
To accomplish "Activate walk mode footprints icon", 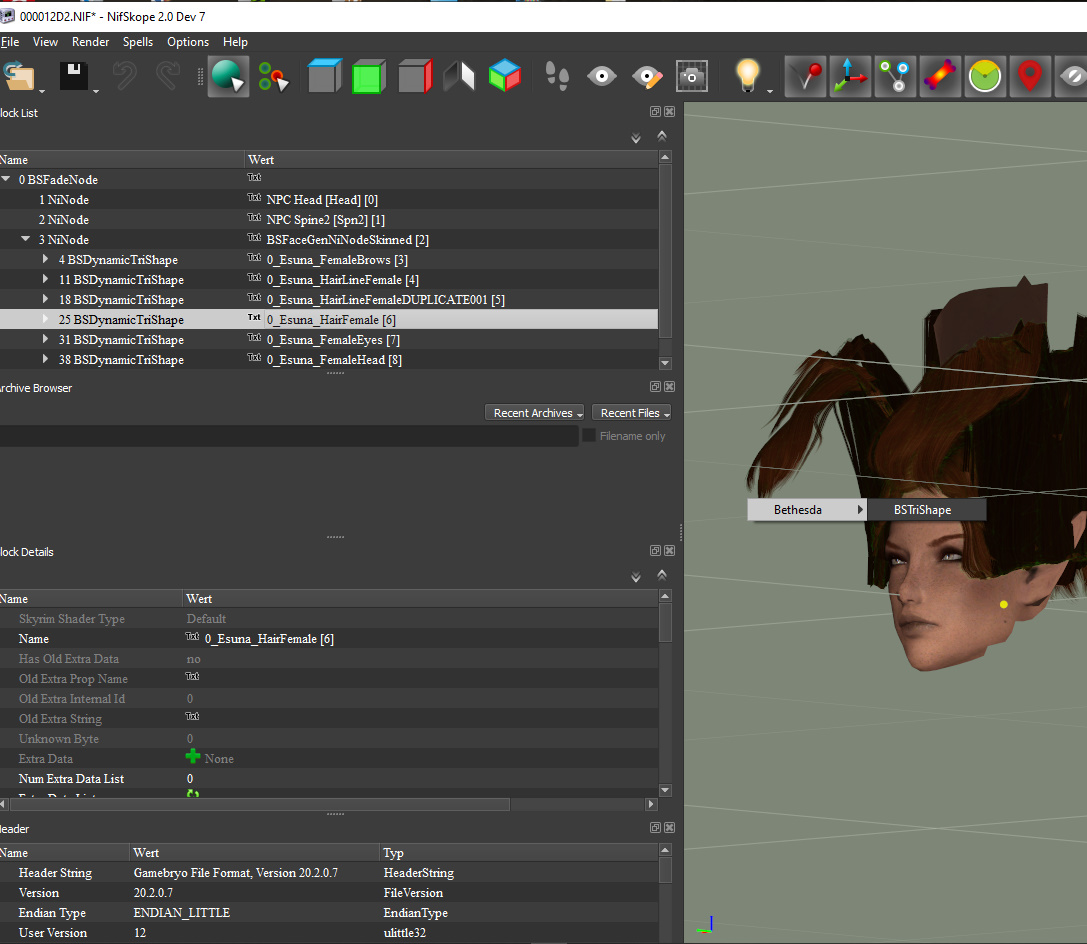I will pos(557,76).
